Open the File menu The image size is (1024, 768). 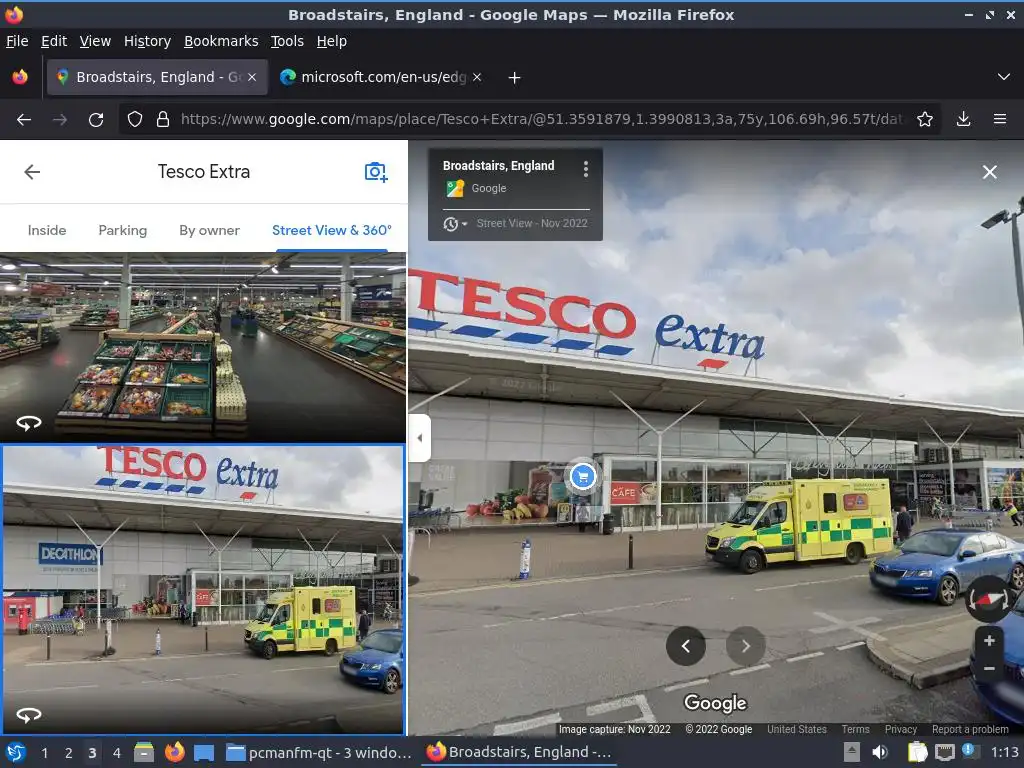click(x=17, y=41)
